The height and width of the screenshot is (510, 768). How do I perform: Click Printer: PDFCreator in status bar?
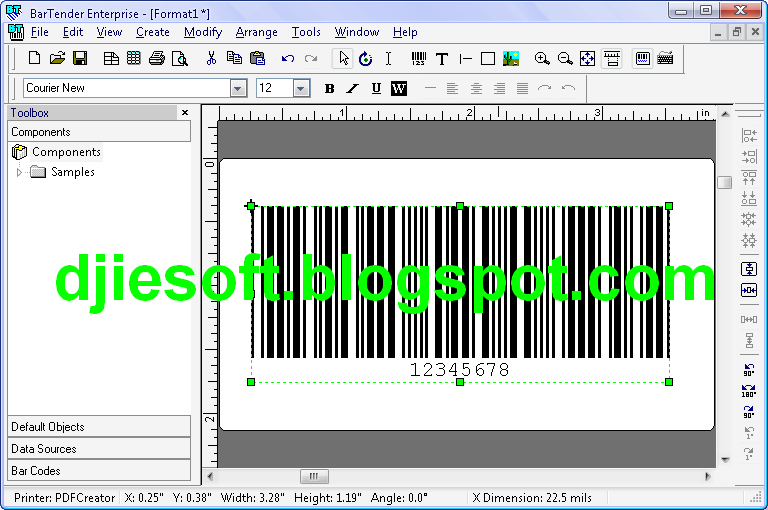pyautogui.click(x=64, y=498)
